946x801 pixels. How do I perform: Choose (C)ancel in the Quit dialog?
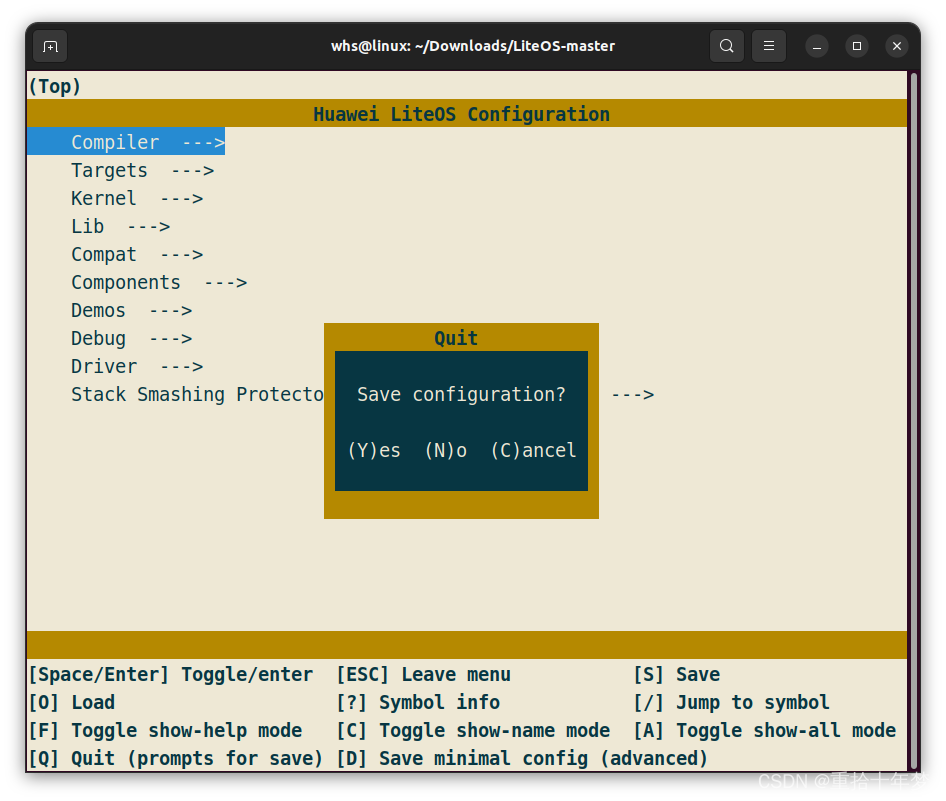click(x=533, y=451)
